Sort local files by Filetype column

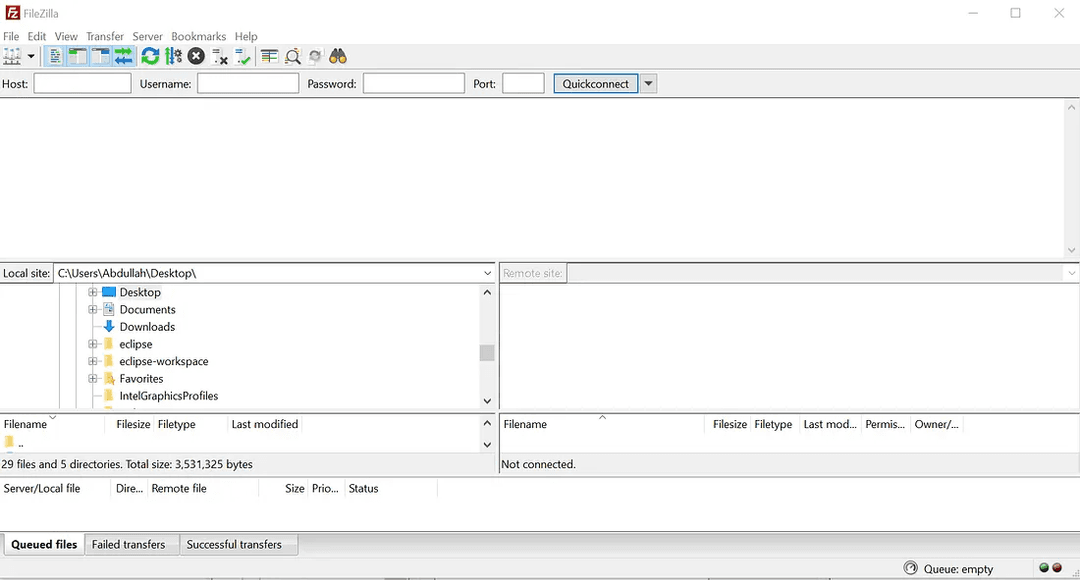190,424
